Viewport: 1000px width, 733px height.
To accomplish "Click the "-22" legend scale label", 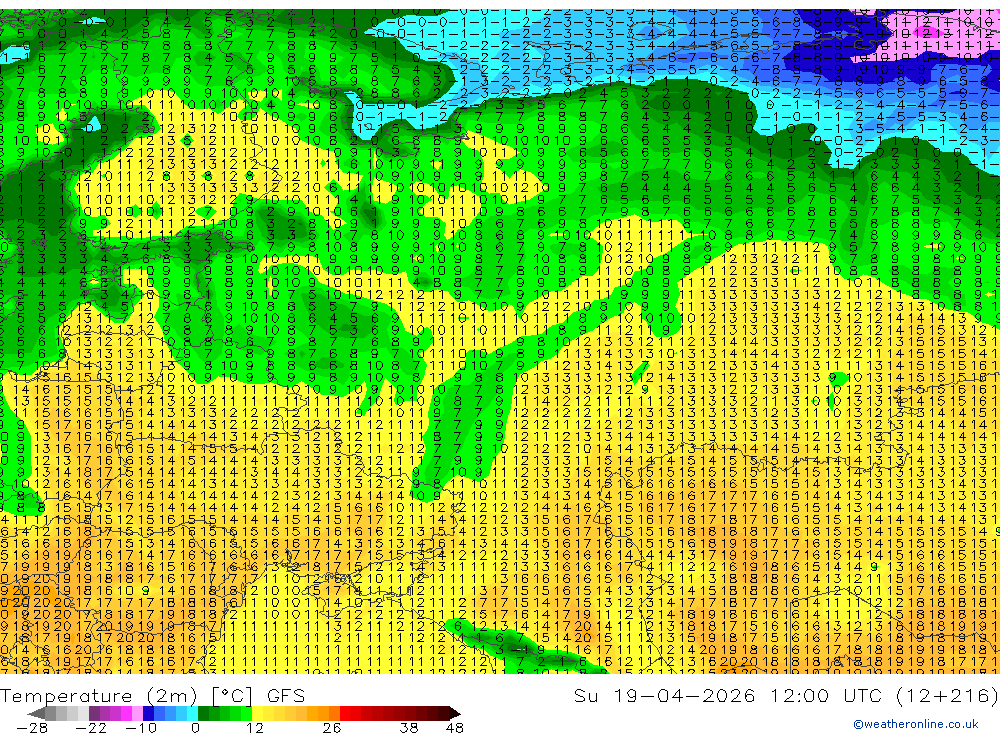I will tap(91, 727).
